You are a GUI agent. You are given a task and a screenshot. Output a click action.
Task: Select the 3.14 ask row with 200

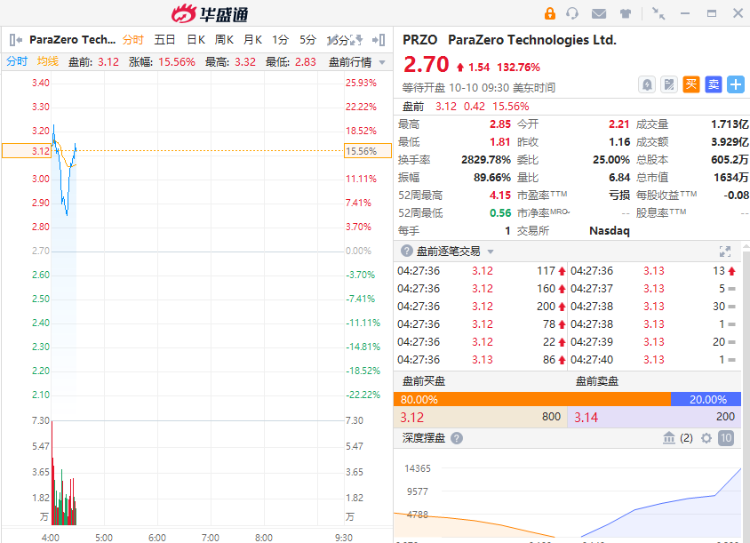pos(654,417)
